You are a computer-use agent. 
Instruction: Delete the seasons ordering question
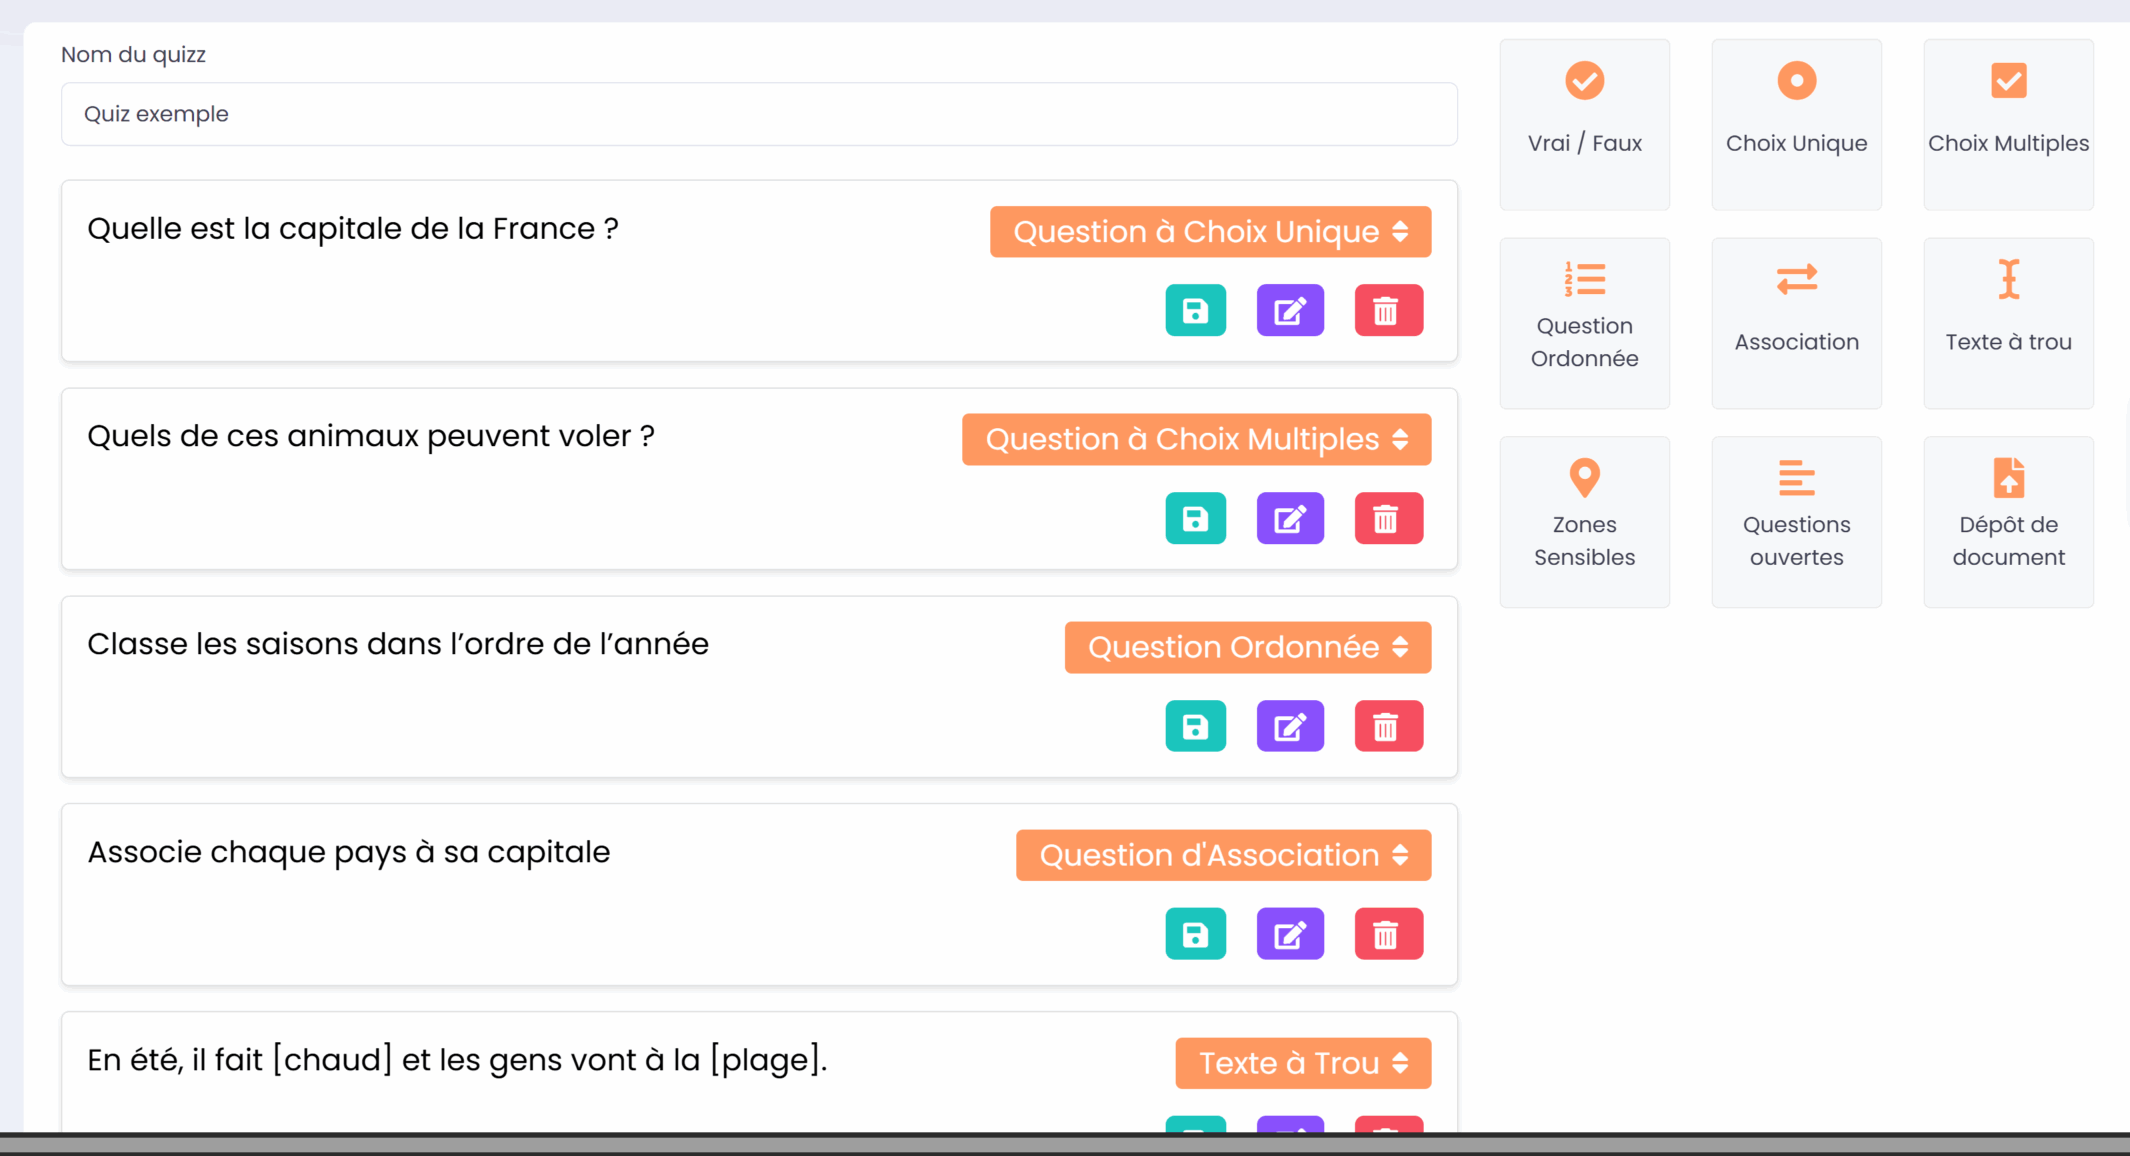(1388, 726)
